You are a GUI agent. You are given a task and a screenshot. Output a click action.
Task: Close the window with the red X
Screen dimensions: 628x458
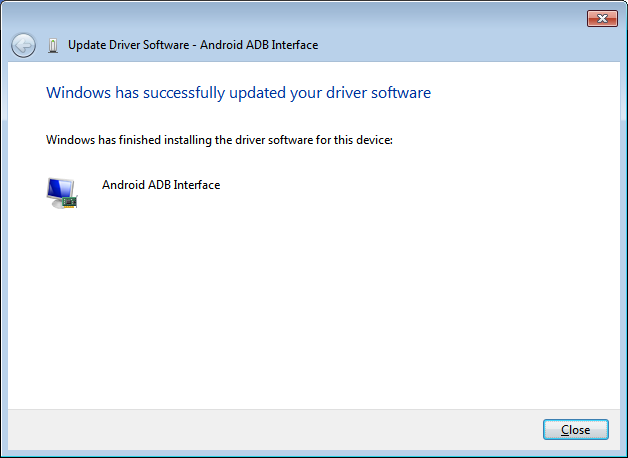coord(600,18)
